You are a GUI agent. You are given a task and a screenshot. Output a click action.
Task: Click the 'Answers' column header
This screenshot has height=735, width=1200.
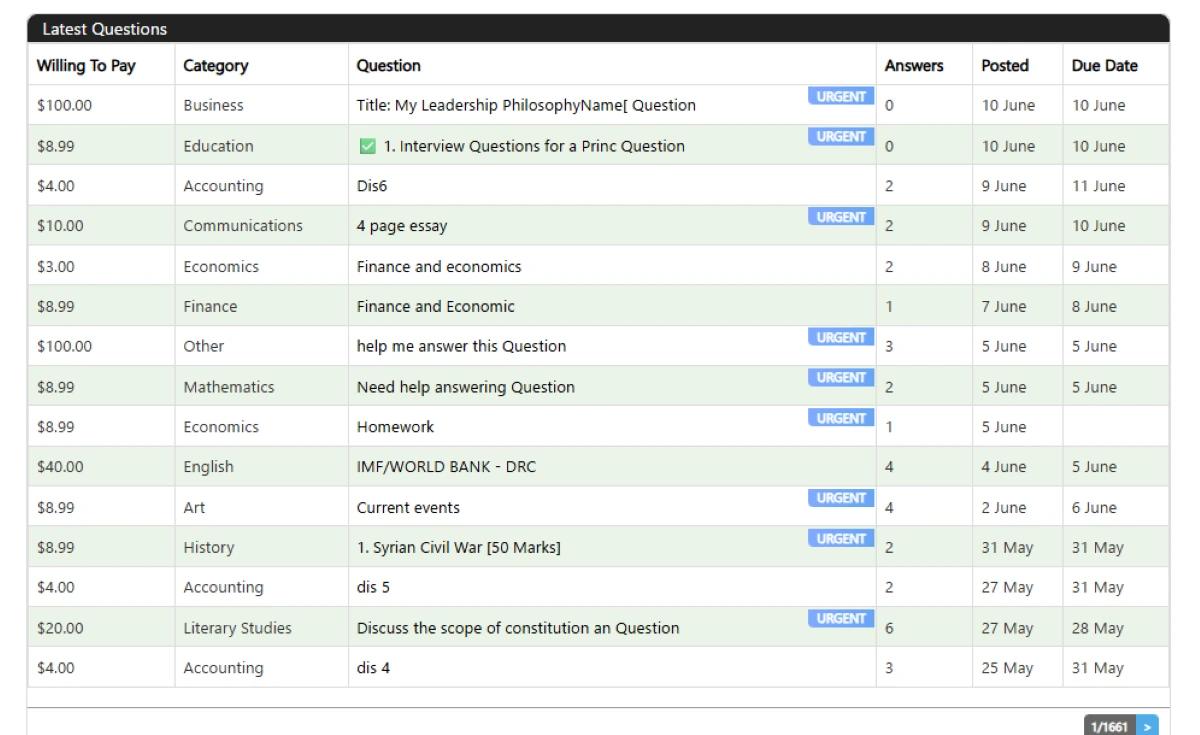(x=913, y=66)
